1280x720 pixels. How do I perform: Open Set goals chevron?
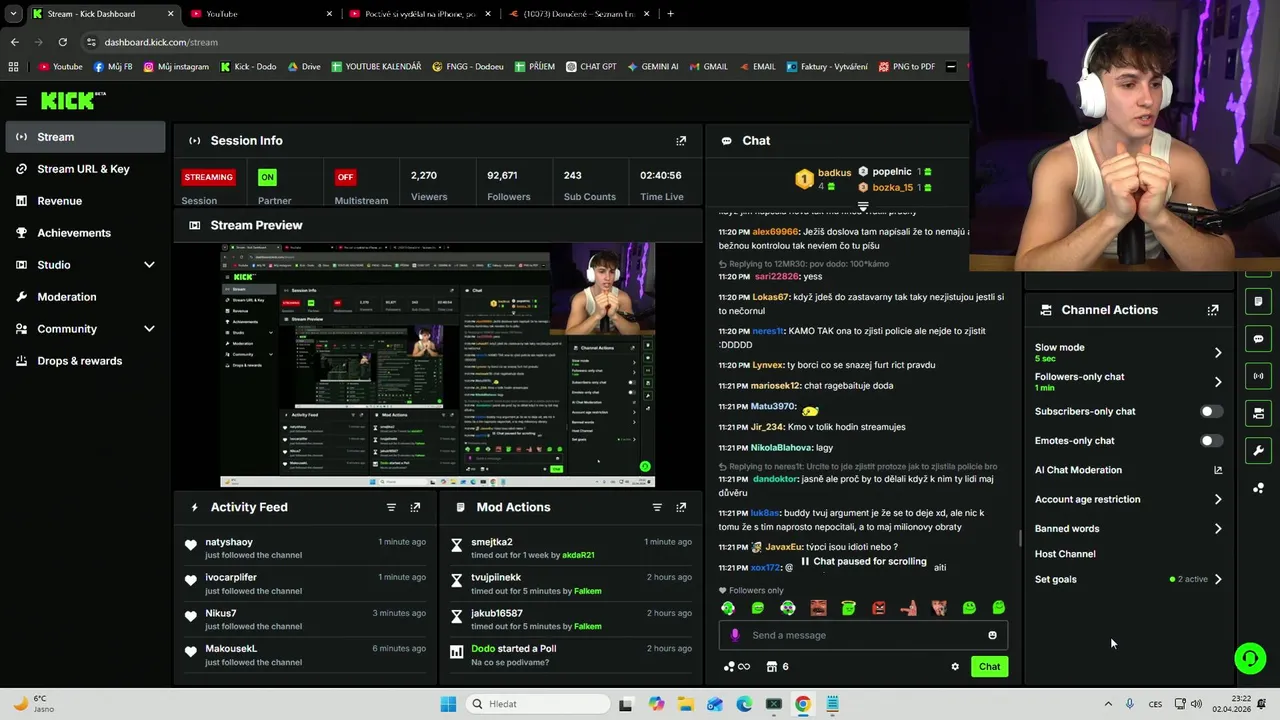[1217, 579]
